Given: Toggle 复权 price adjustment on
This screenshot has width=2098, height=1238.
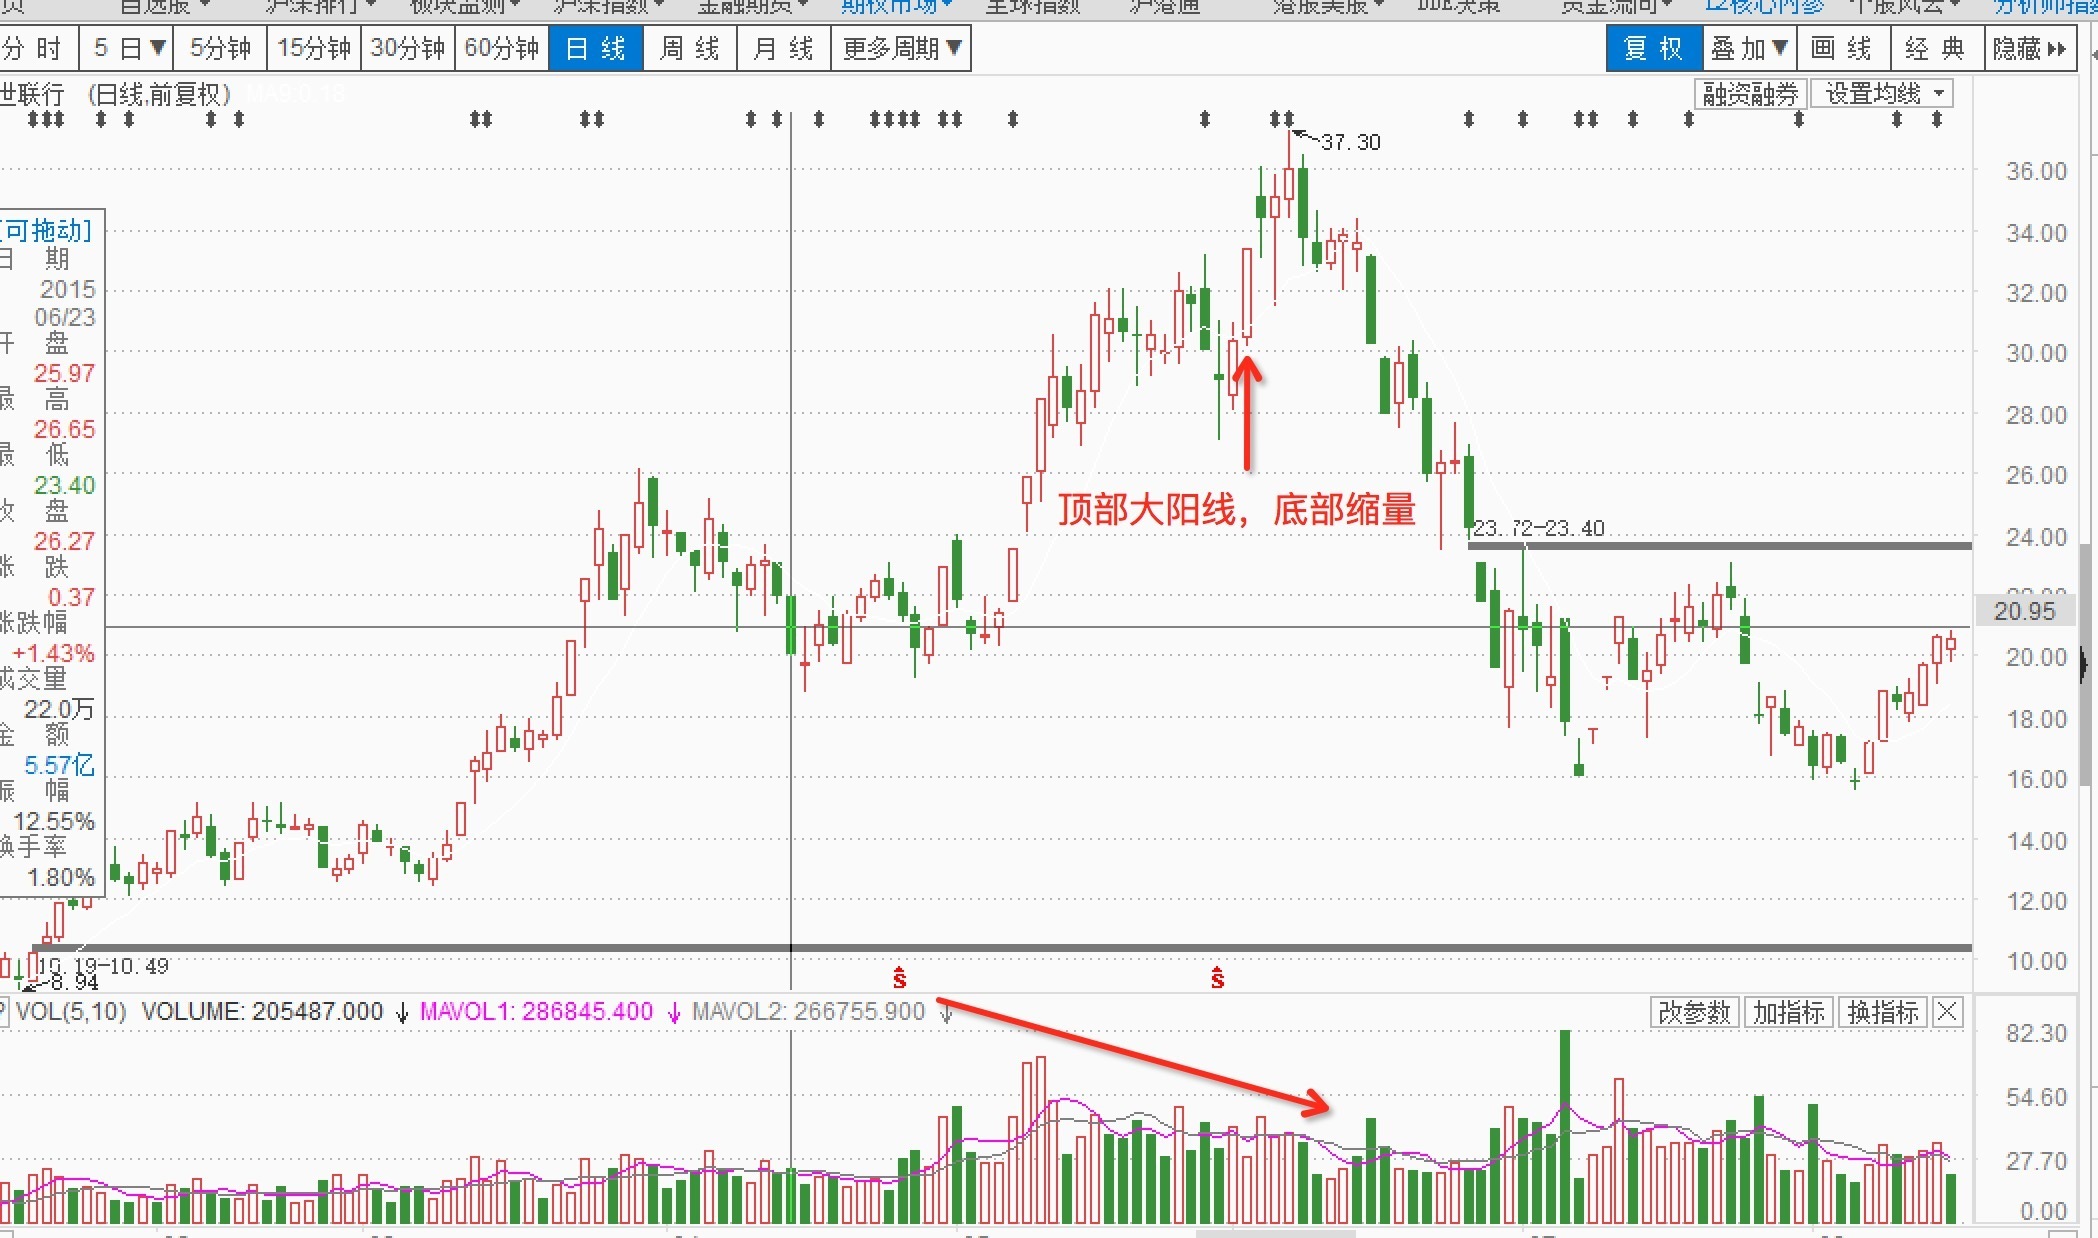Looking at the screenshot, I should tap(1653, 48).
